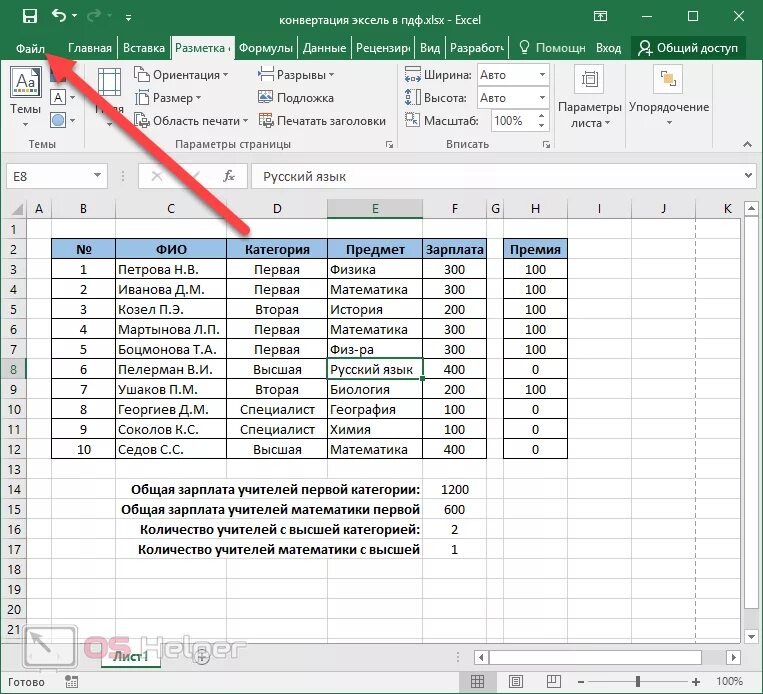Undo the last action
Image resolution: width=763 pixels, height=694 pixels.
pos(59,17)
